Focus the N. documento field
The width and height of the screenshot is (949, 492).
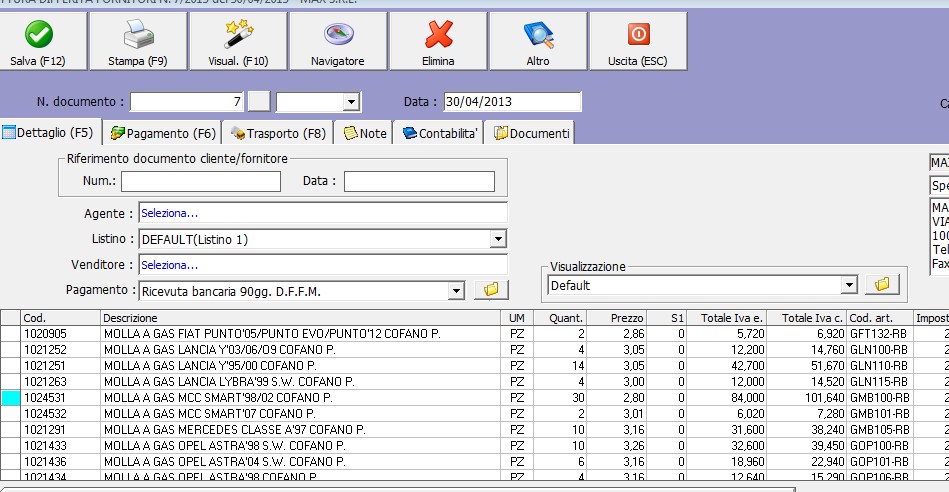pos(187,102)
